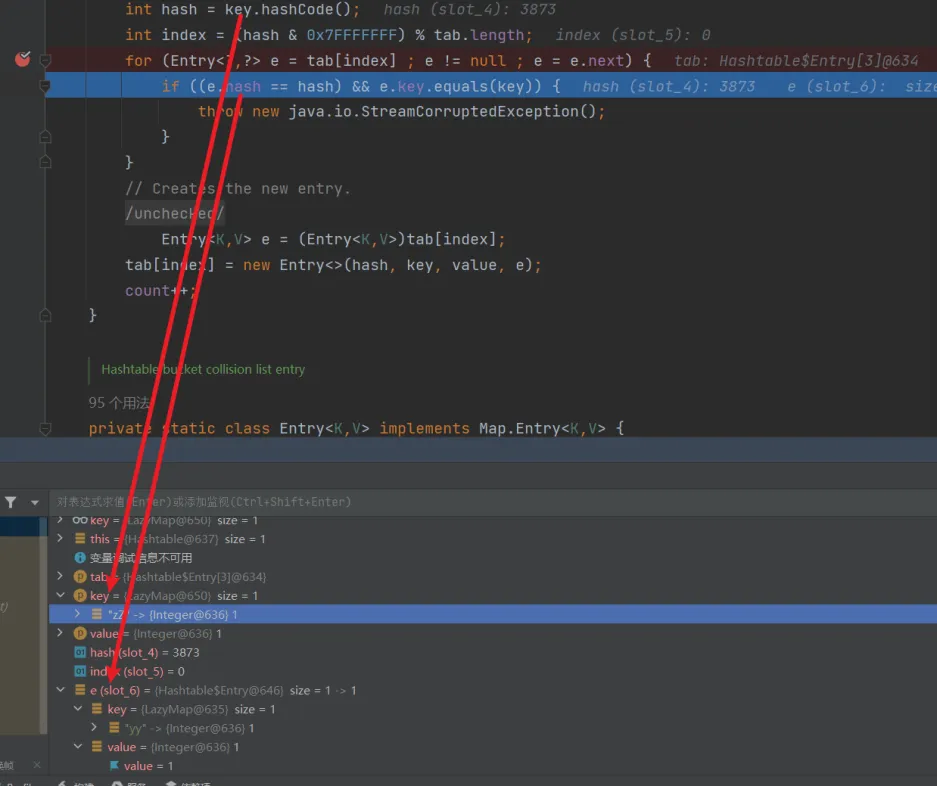937x786 pixels.
Task: Expand the 'tab' Hashtable$Entry[3] variable
Action: click(x=61, y=577)
